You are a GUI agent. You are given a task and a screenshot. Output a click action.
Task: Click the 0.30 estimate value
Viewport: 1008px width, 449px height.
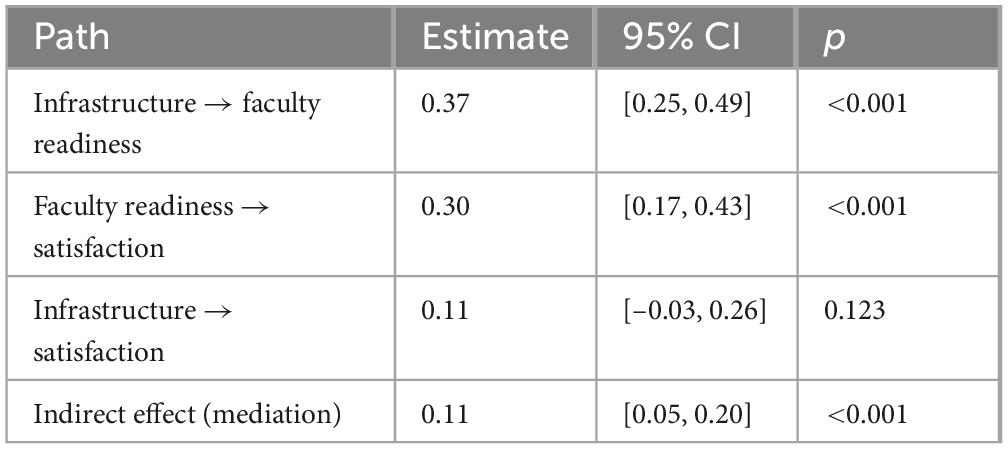coord(443,206)
